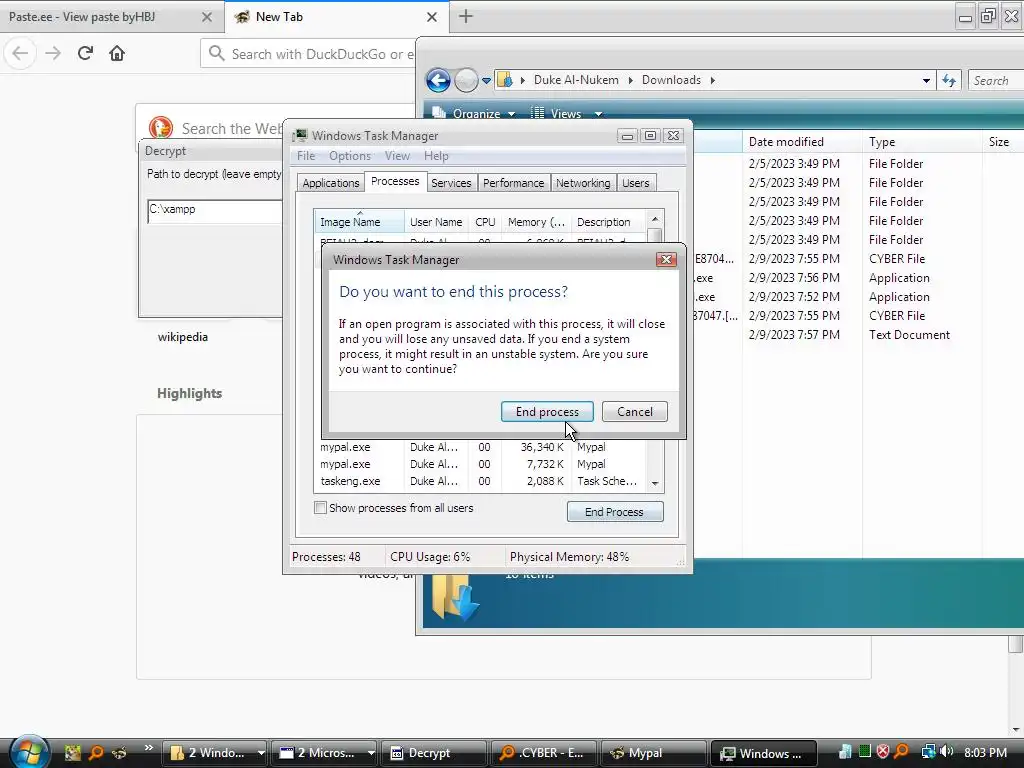The height and width of the screenshot is (768, 1024).
Task: Reload the page with the refresh icon
Action: [x=85, y=53]
